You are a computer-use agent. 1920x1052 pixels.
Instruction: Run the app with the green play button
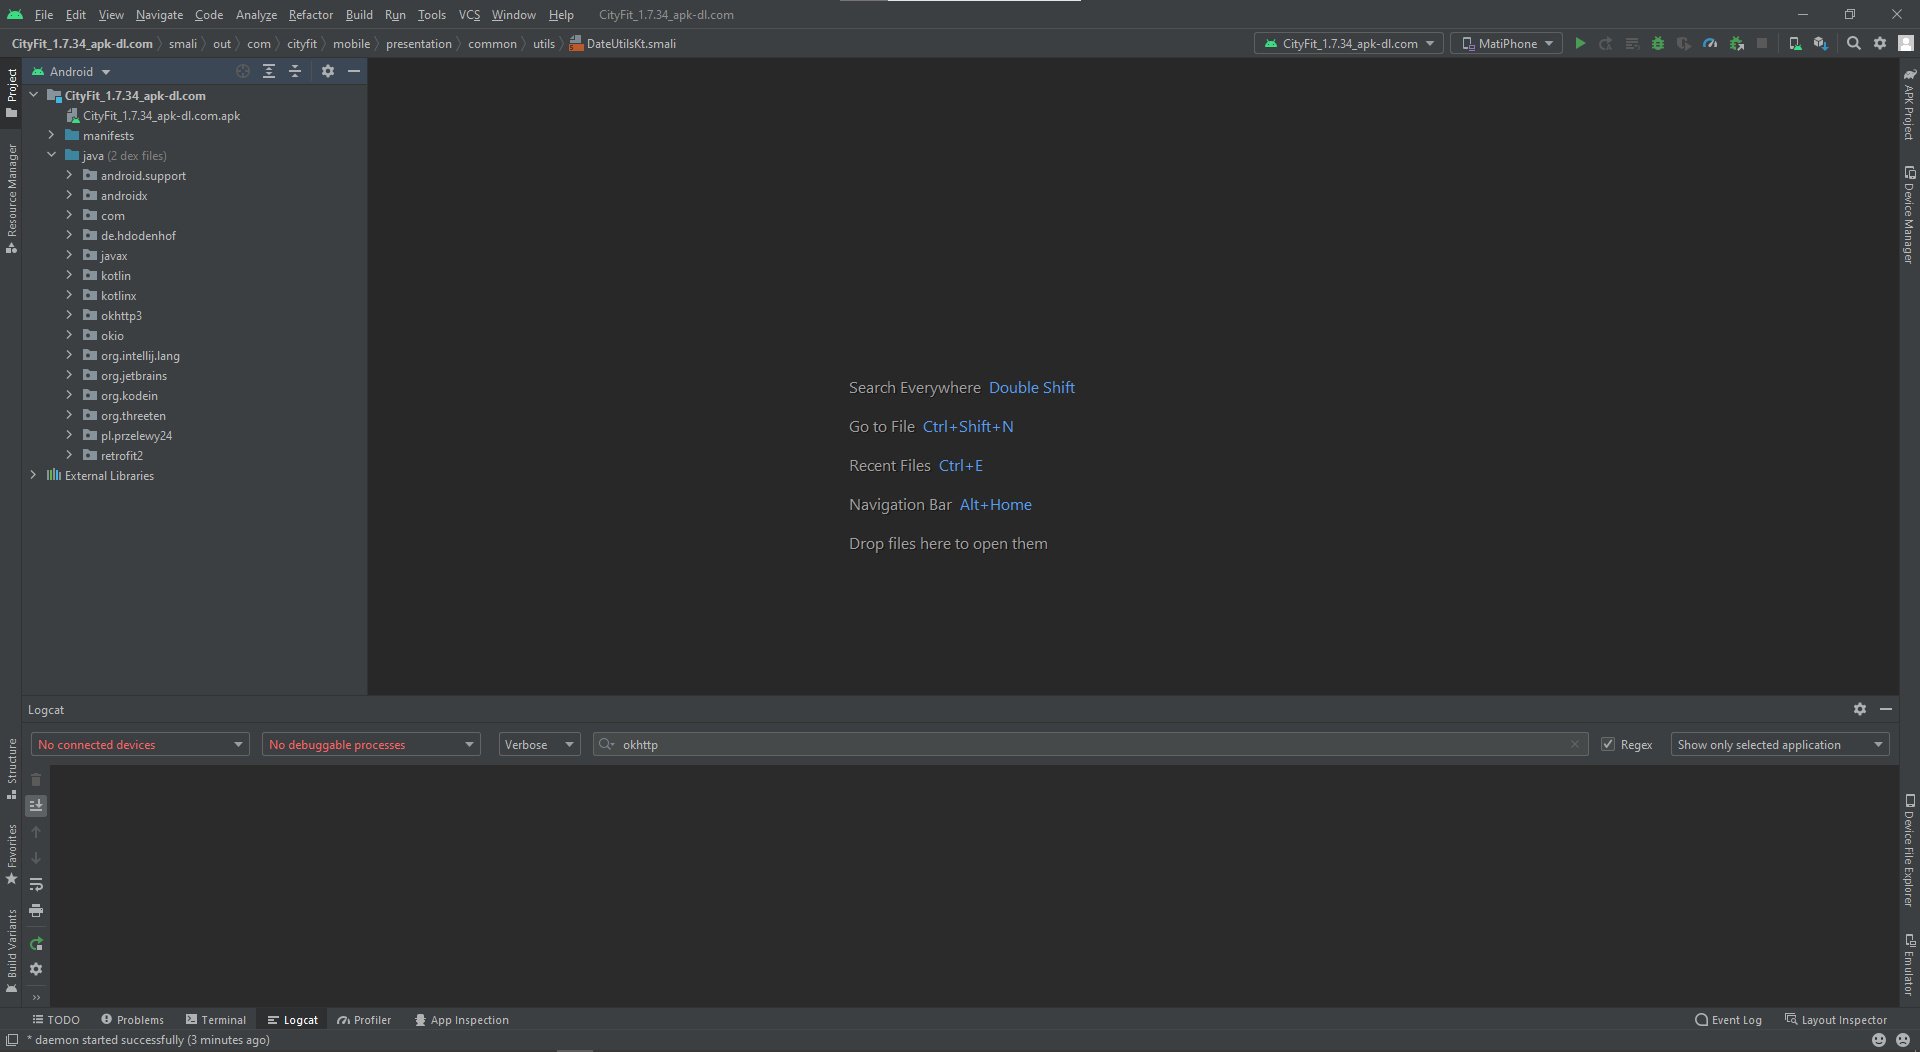(1580, 44)
